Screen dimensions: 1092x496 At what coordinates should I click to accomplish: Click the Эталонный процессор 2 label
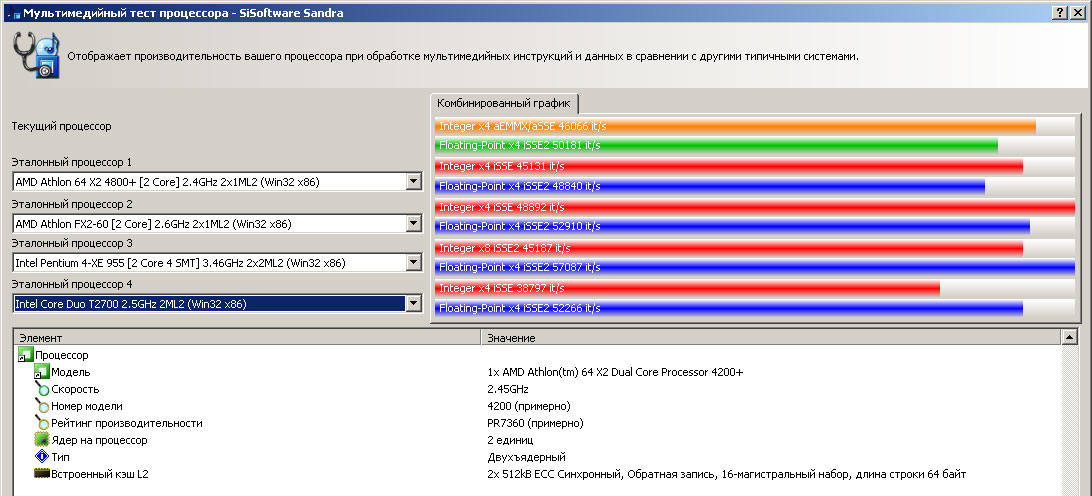click(72, 204)
